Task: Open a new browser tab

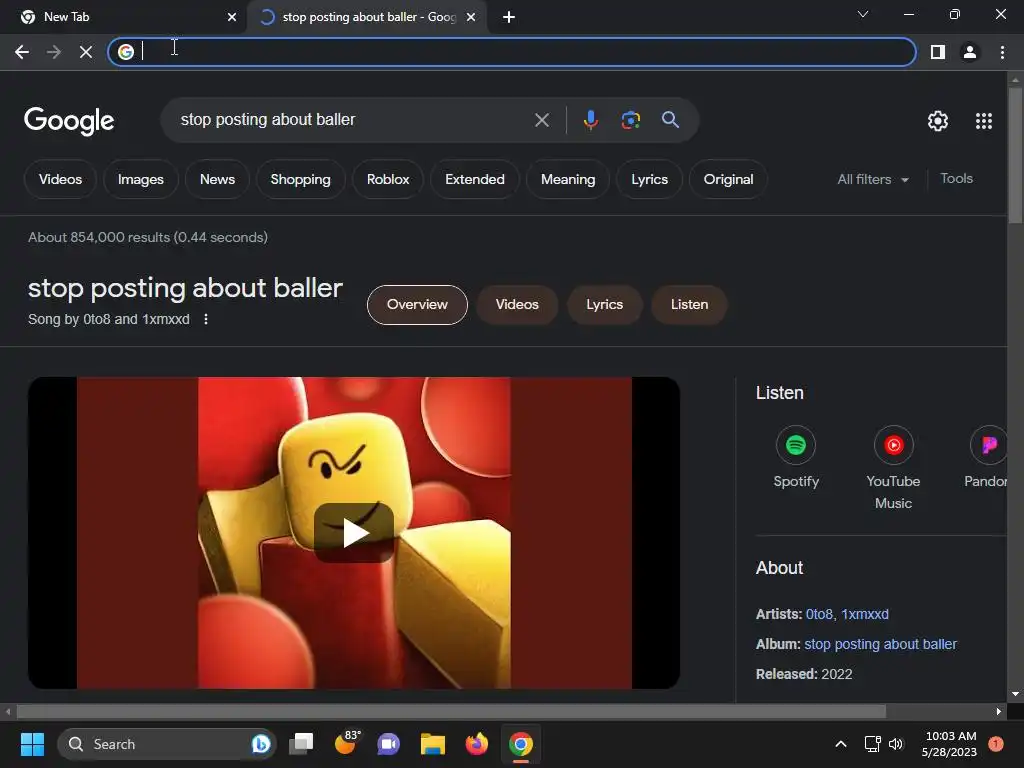Action: tap(509, 17)
